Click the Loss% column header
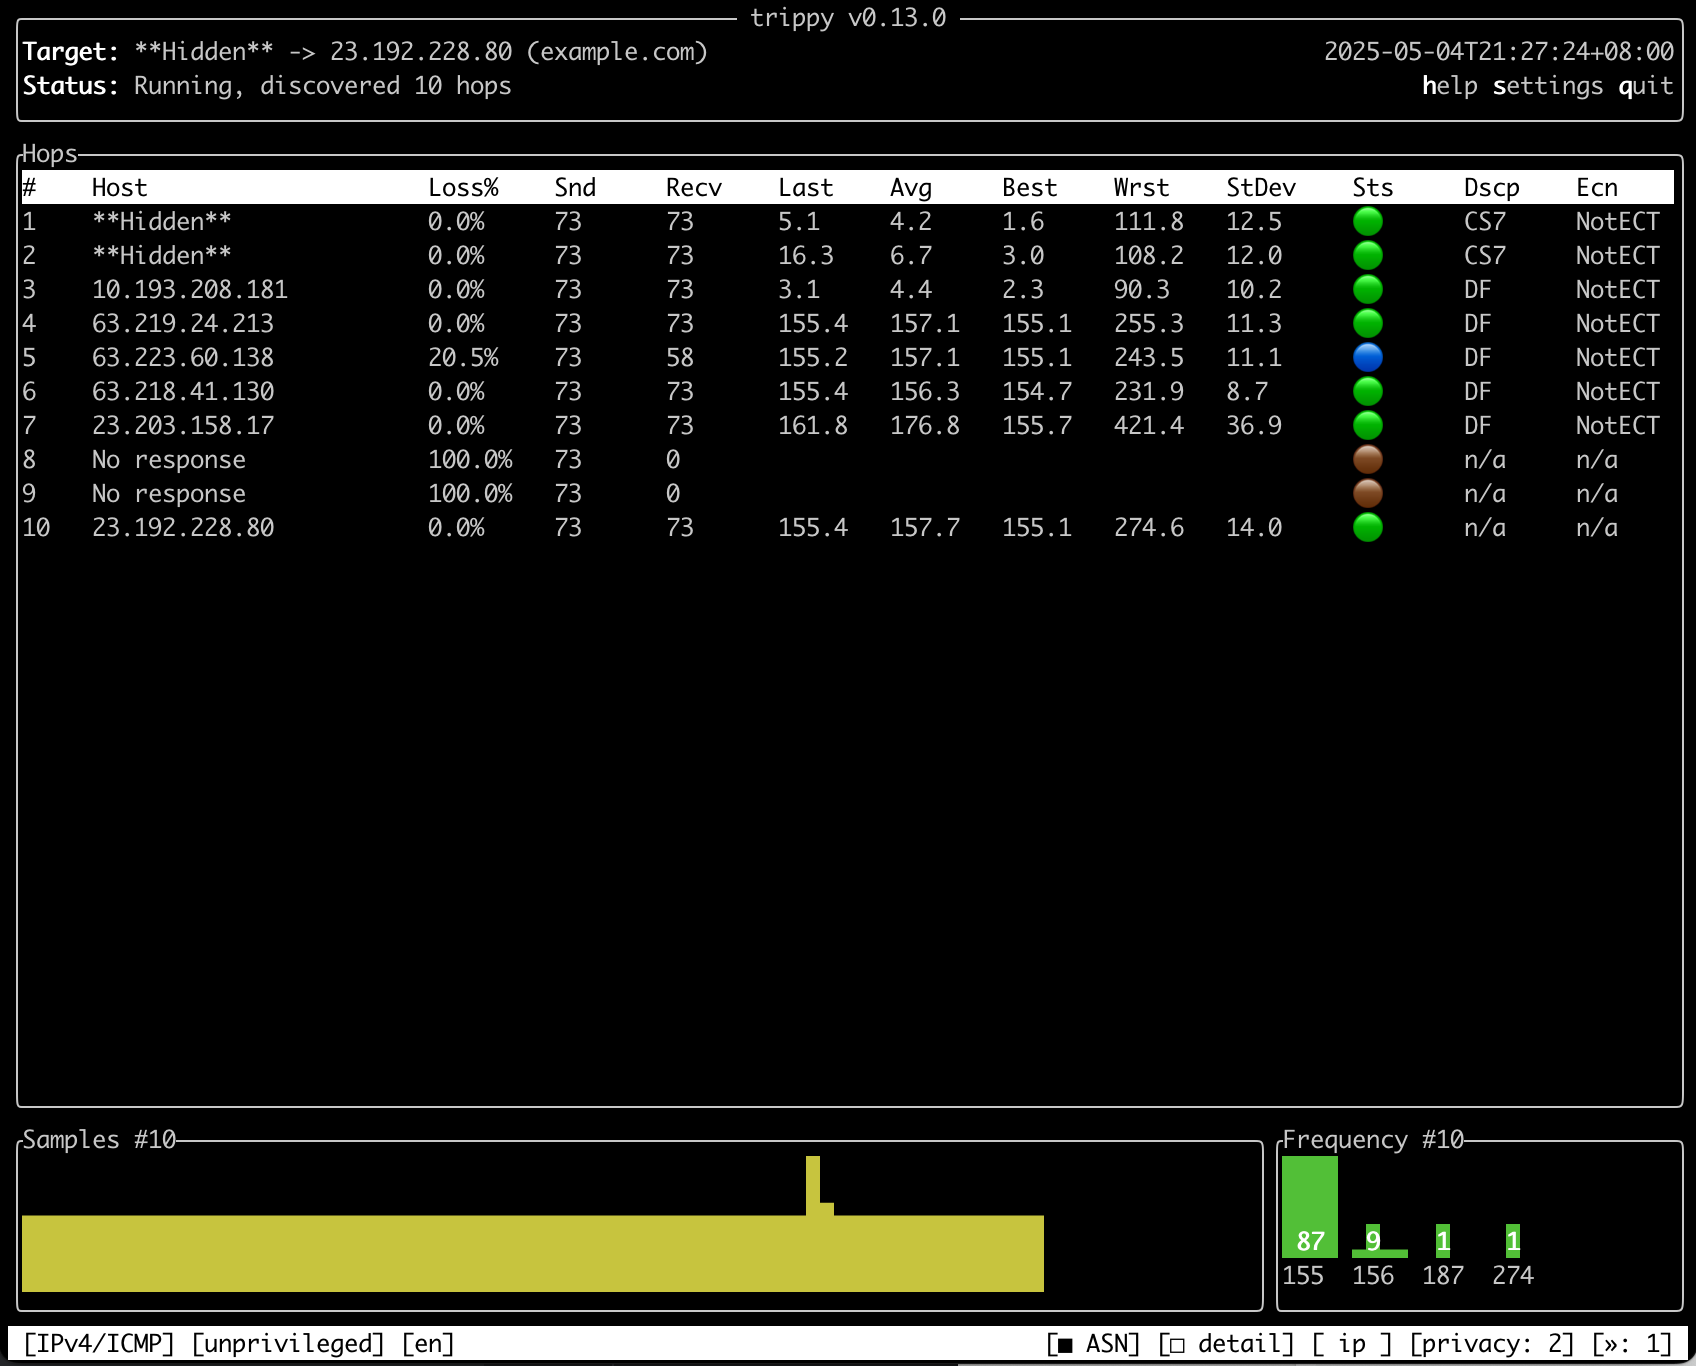Screen dimensions: 1696x1366 pos(463,188)
